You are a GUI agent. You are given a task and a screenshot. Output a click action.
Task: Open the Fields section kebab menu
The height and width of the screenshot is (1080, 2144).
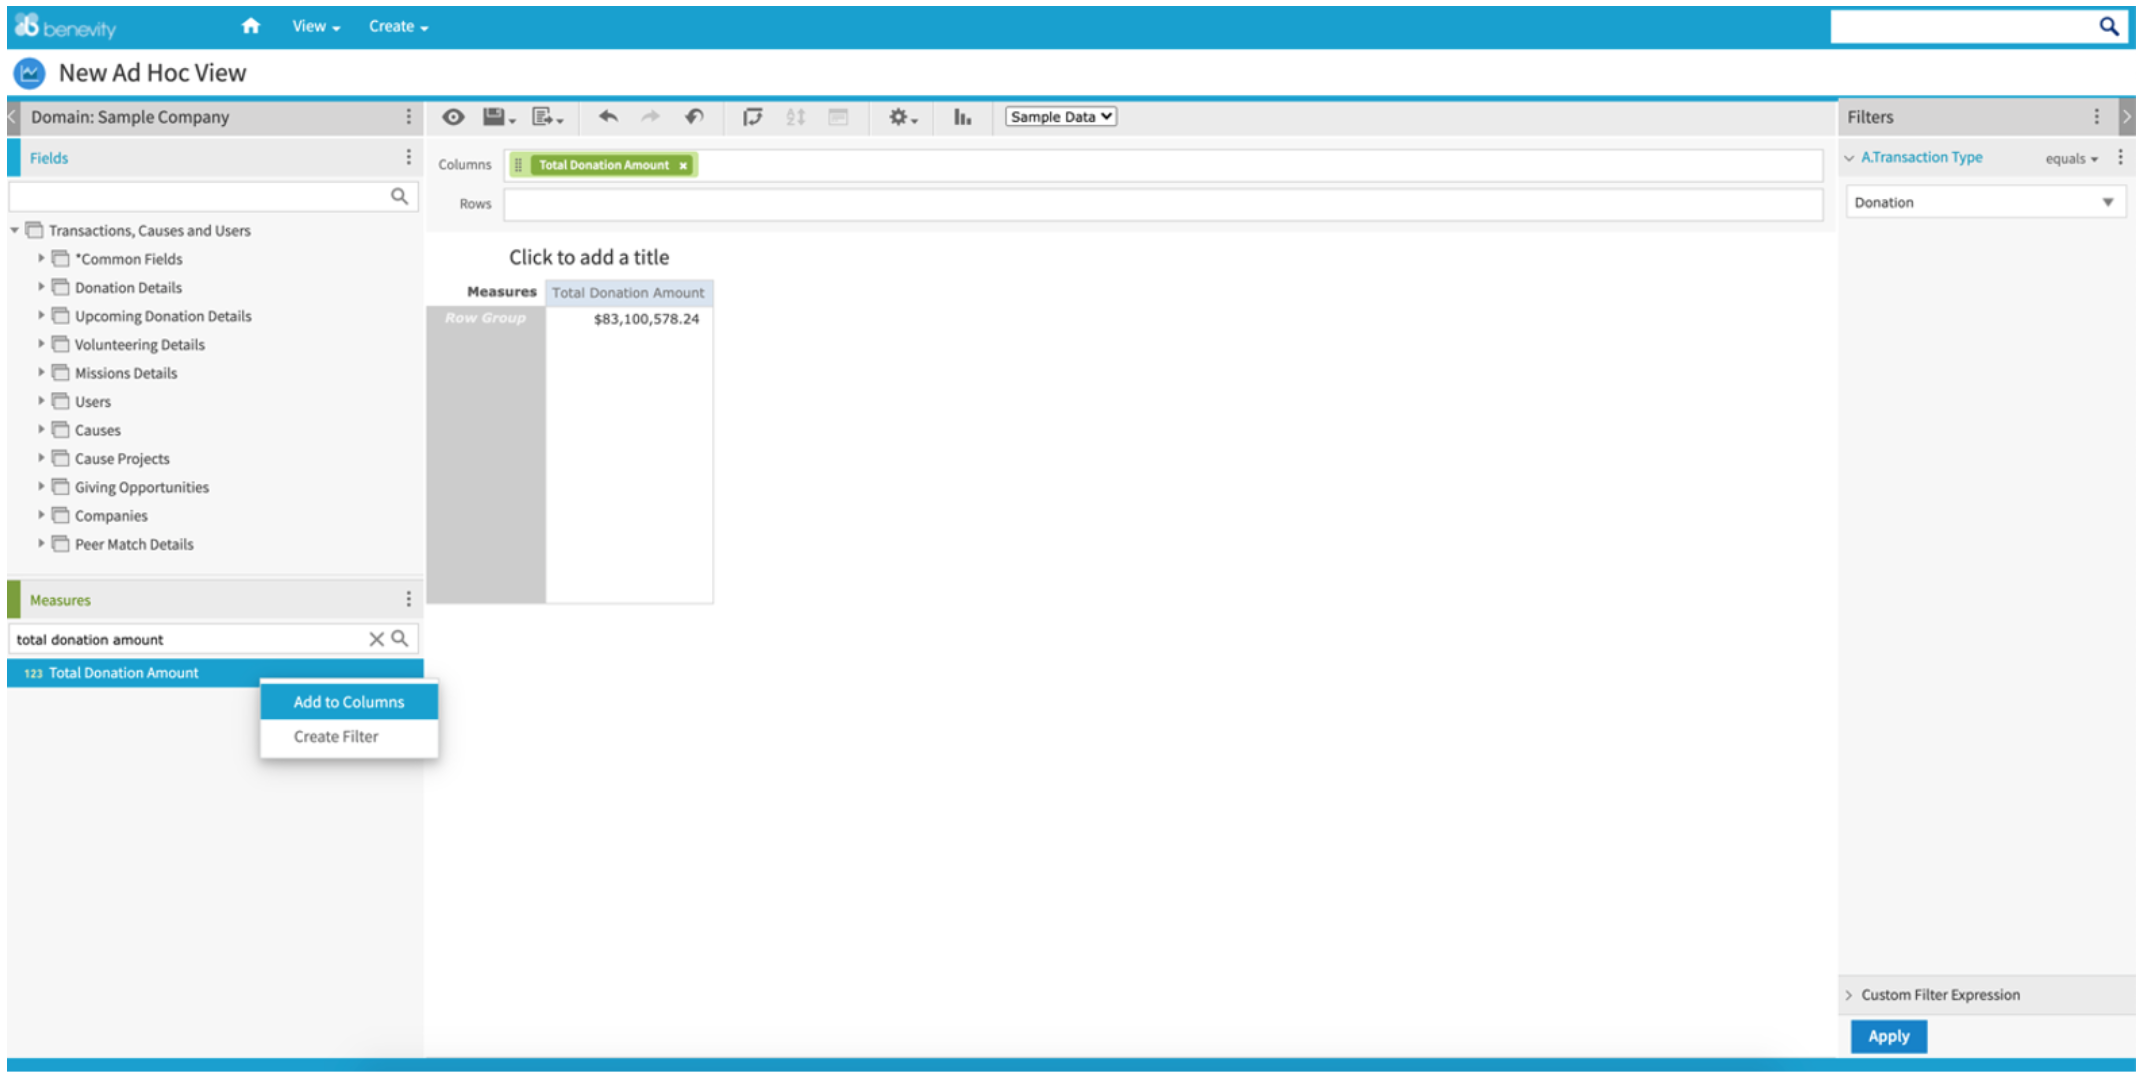408,157
